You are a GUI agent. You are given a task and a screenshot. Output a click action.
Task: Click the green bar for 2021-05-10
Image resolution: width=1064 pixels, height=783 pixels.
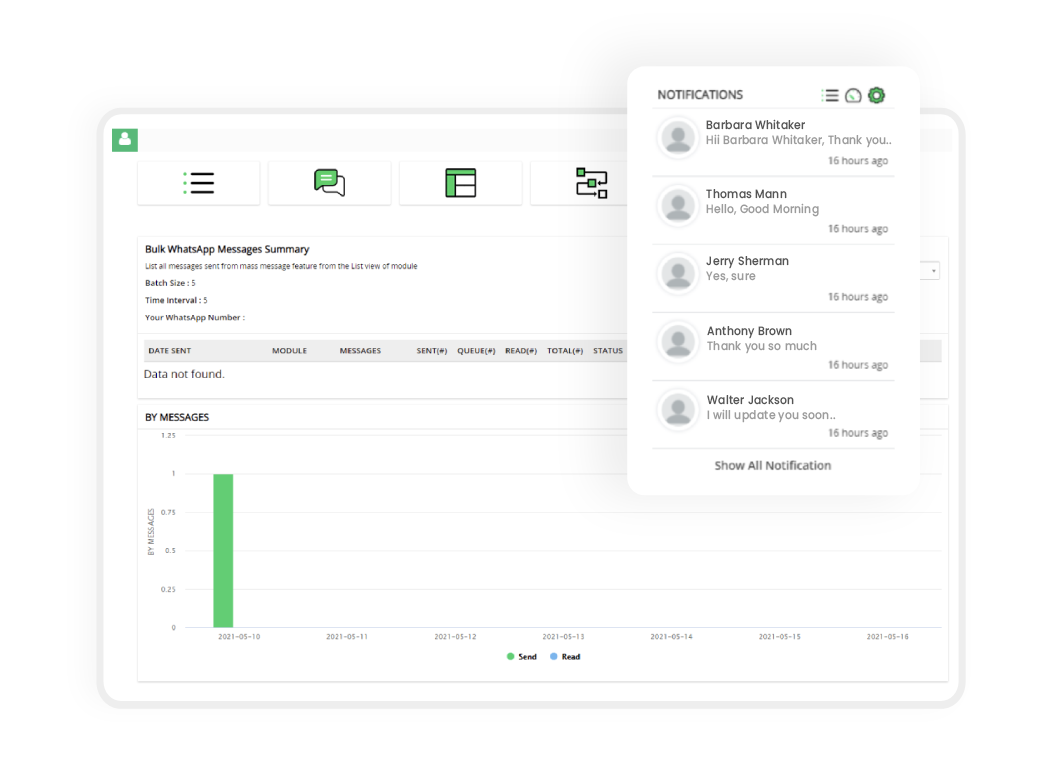(x=223, y=550)
